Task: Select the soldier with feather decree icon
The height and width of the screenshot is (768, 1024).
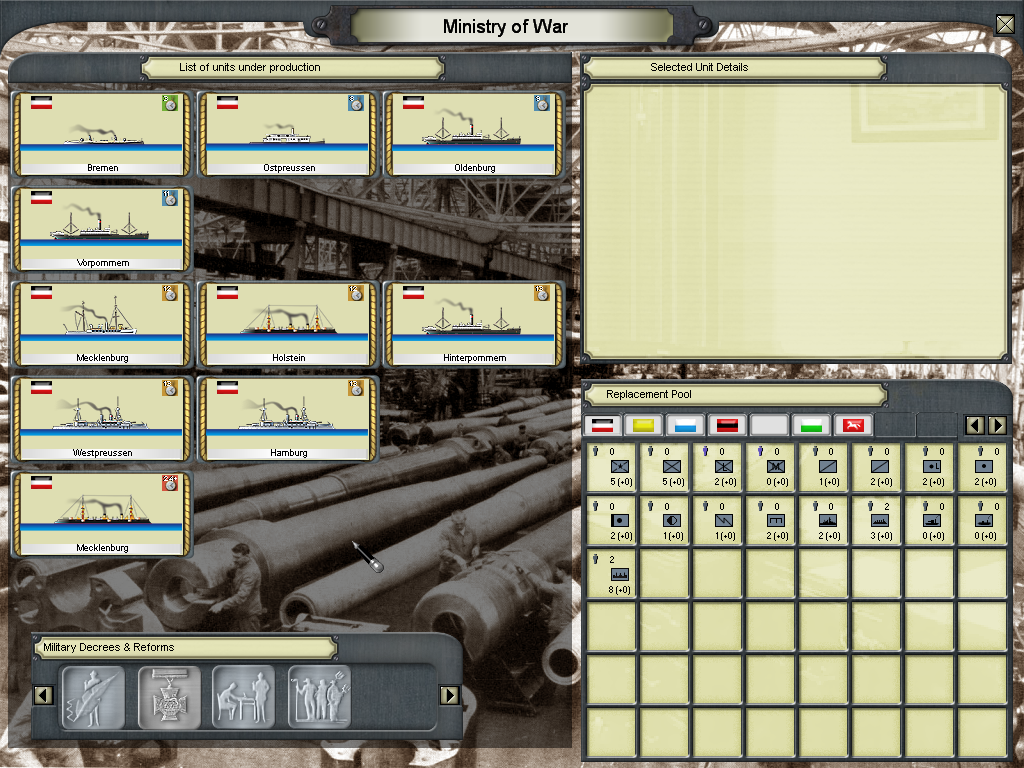Action: click(93, 696)
